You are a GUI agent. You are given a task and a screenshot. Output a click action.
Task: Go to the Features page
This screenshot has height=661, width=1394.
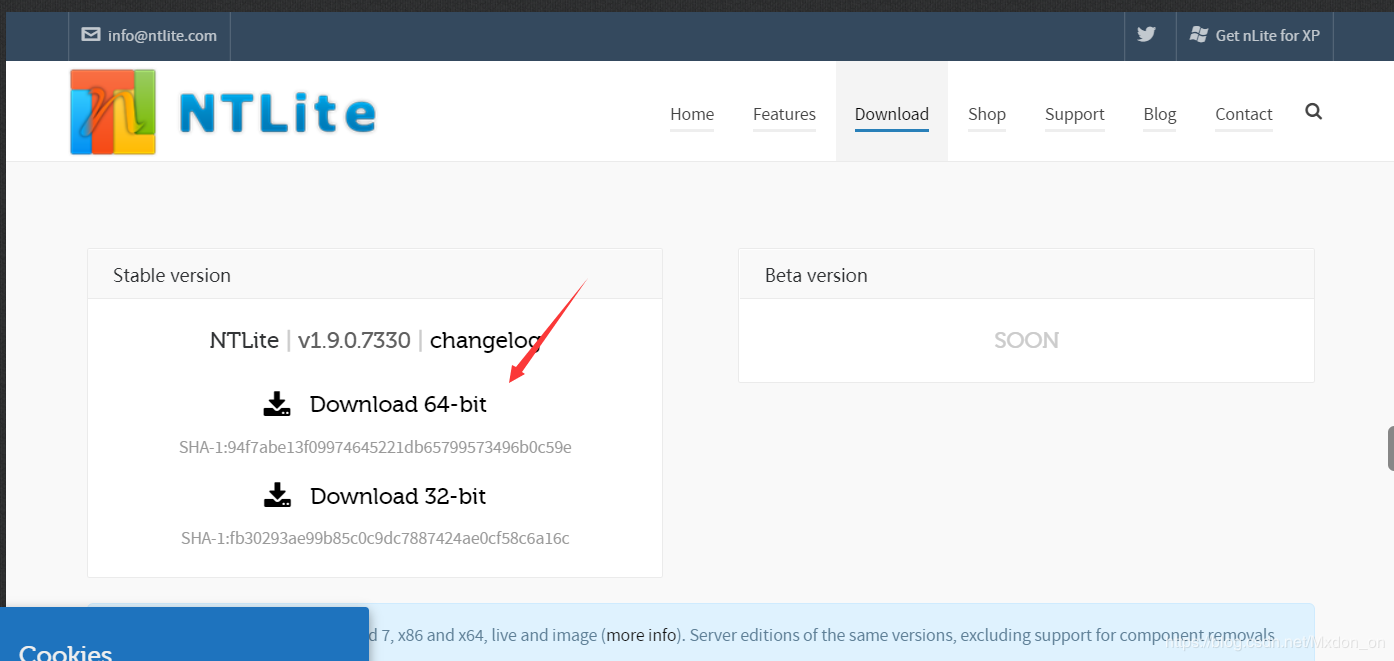coord(784,114)
